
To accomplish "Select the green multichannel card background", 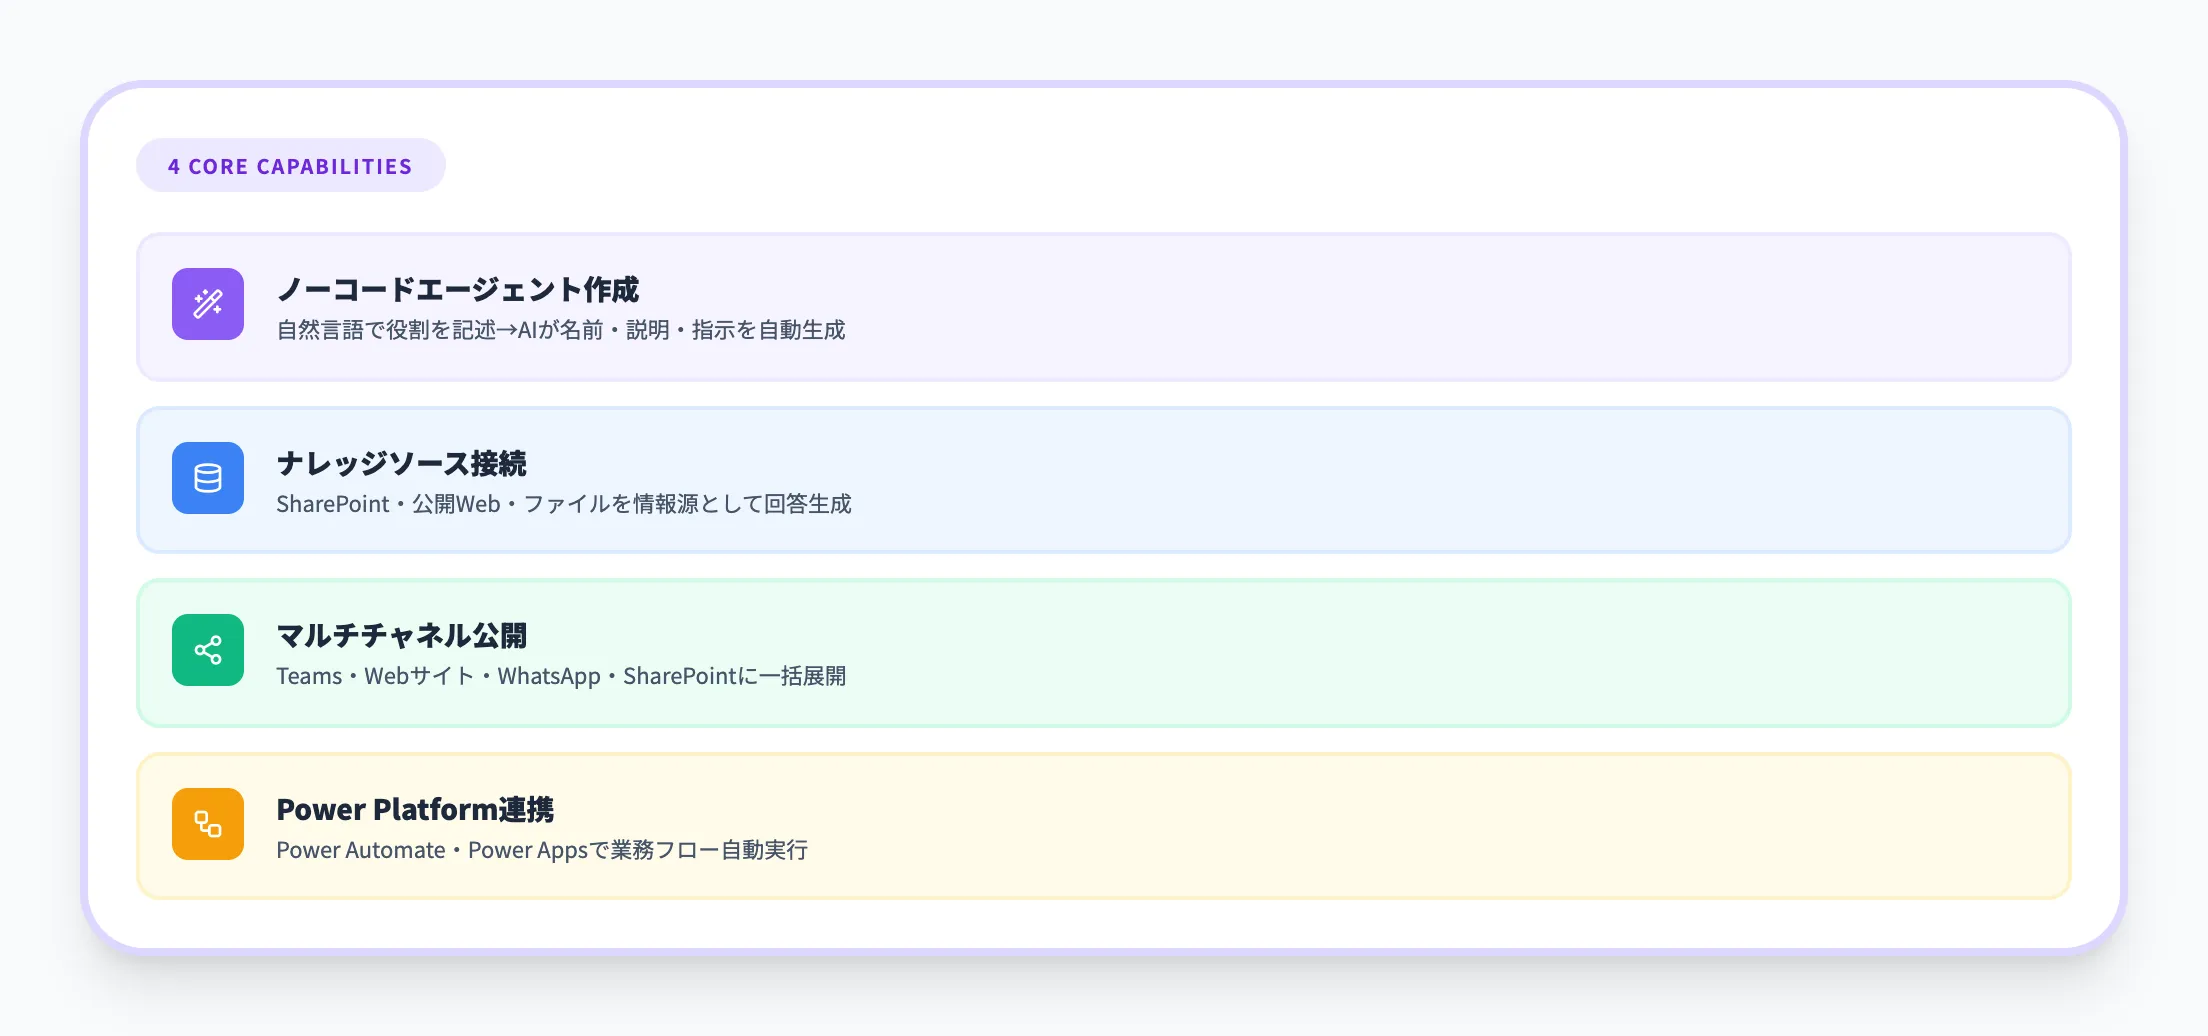I will click(1400, 652).
